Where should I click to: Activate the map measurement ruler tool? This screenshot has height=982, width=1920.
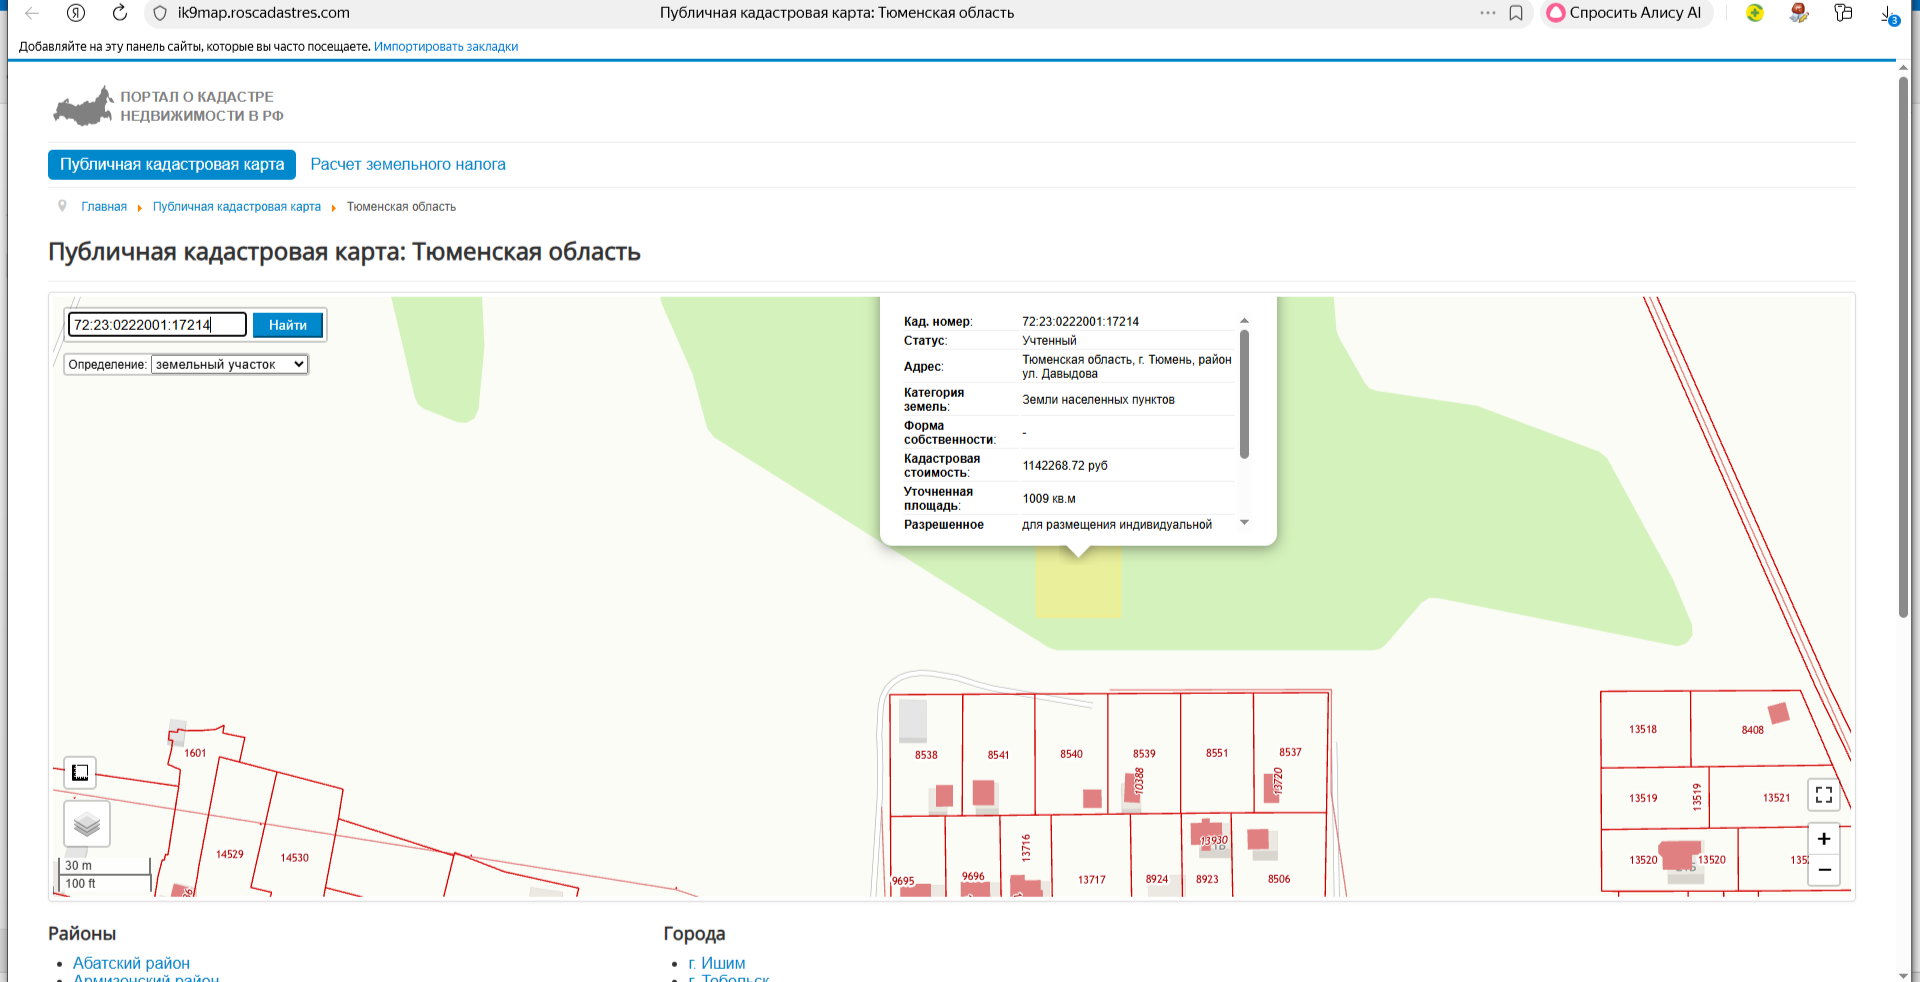coord(80,772)
